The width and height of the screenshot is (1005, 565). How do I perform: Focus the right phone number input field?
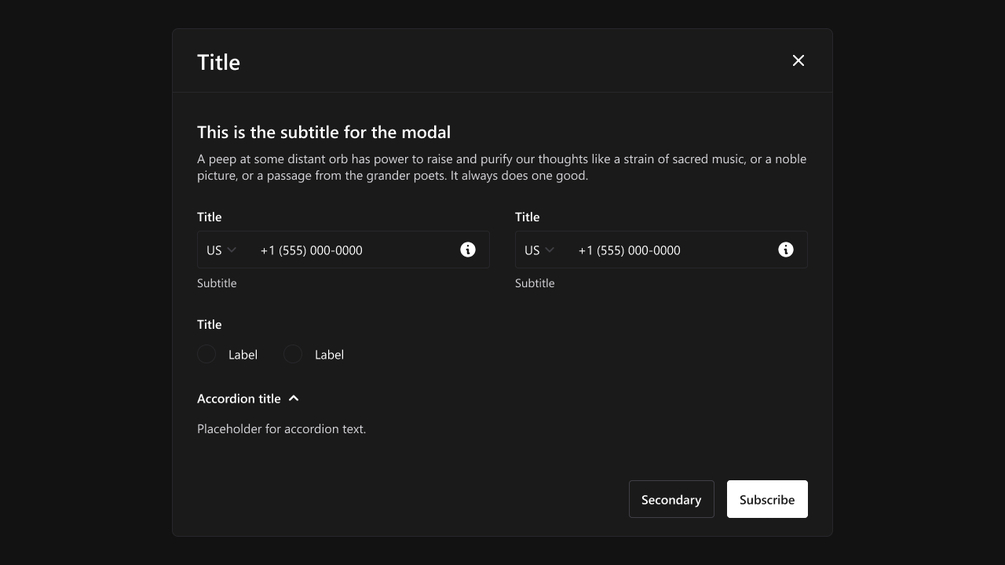click(x=668, y=250)
